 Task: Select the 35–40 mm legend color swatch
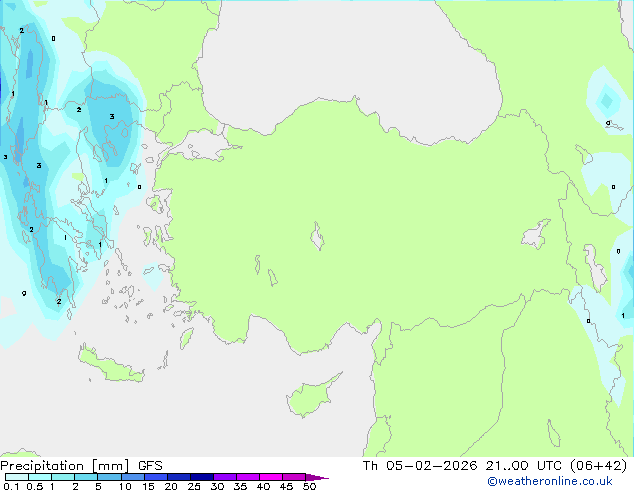[247, 477]
